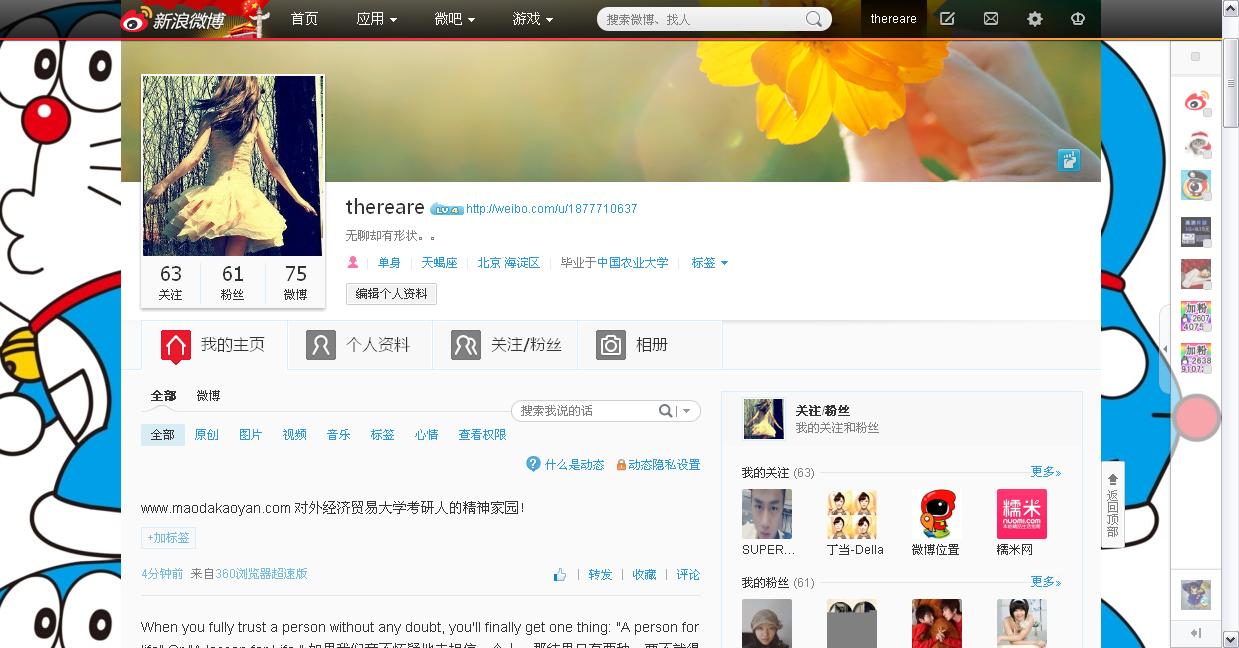Open the red photo sidebar thumbnail
The width and height of the screenshot is (1239, 648).
(1196, 274)
